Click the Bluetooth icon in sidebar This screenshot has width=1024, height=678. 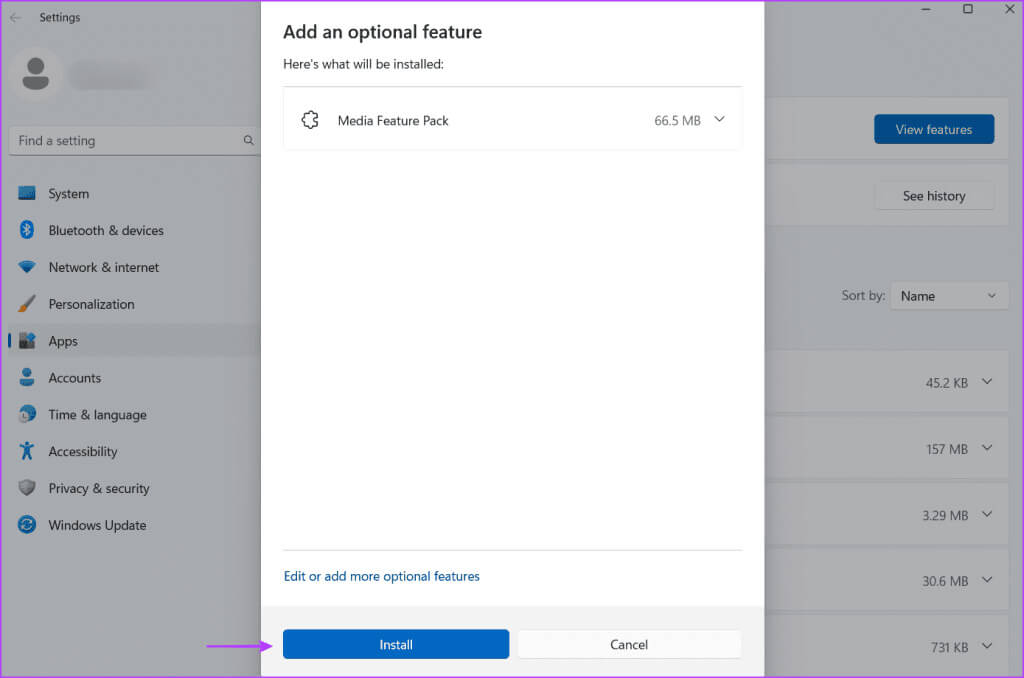click(27, 230)
